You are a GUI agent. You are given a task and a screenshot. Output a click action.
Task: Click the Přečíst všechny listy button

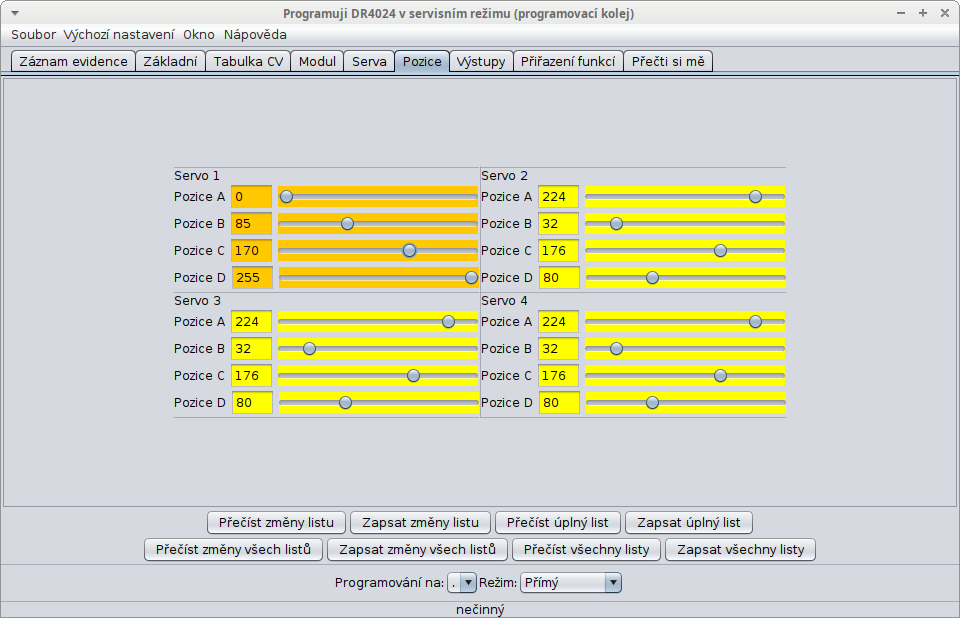[x=587, y=549]
